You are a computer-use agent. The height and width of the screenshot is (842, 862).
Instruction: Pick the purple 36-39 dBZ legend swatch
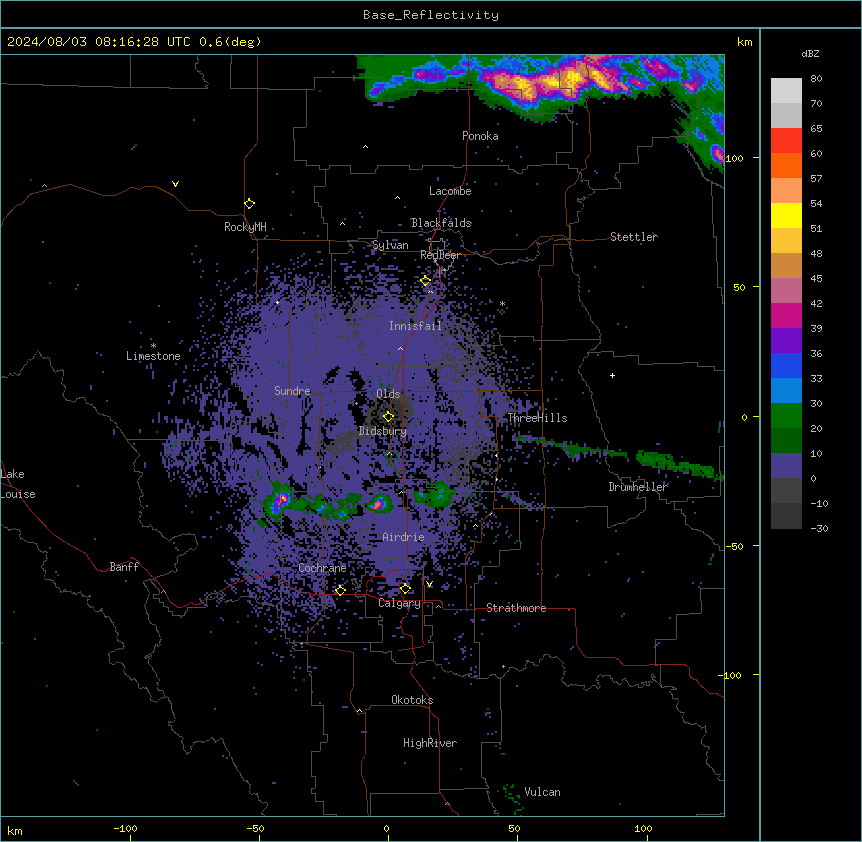point(786,341)
